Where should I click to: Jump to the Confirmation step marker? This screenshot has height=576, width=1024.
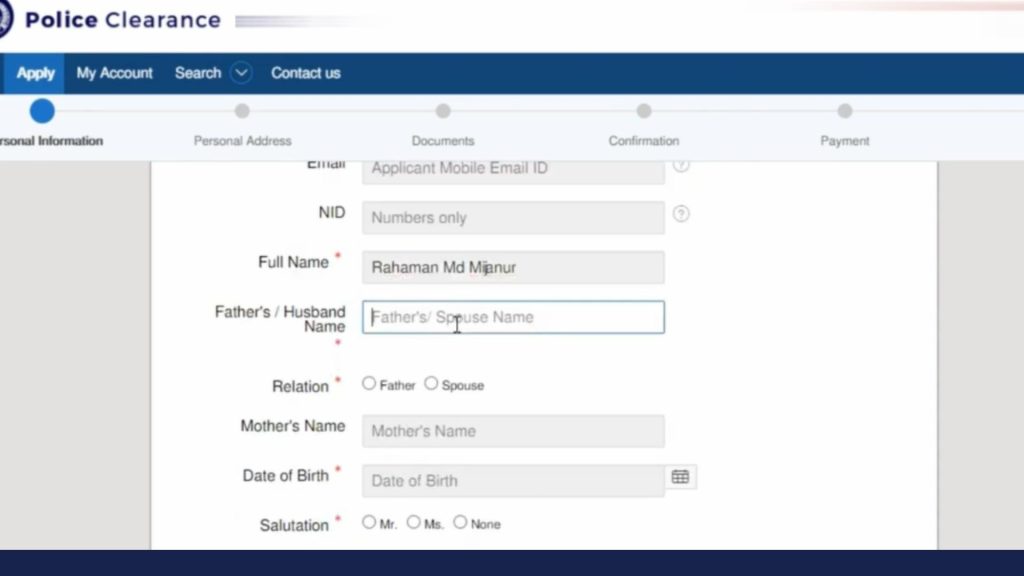point(644,111)
